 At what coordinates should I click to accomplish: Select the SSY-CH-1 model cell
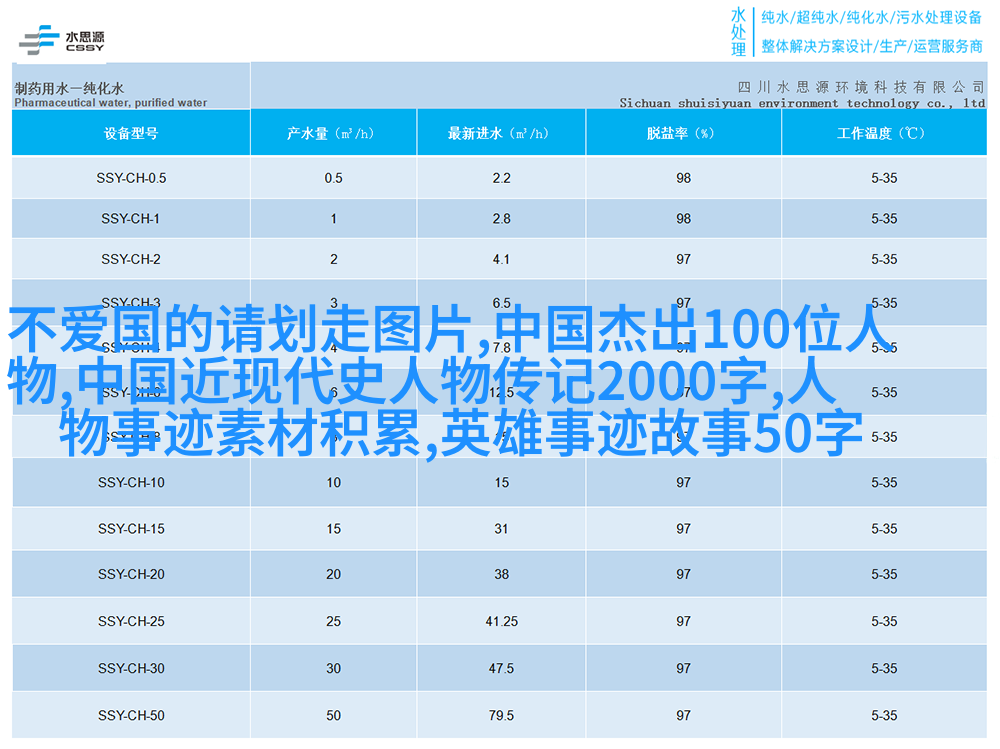coord(130,219)
